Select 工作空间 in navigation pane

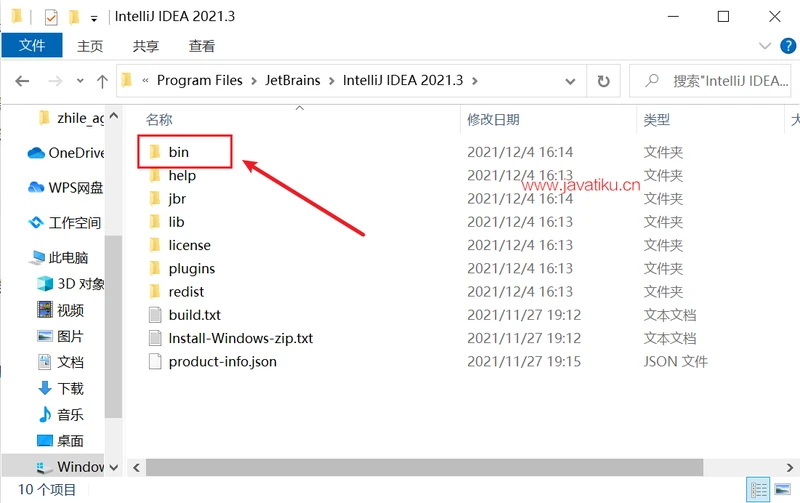pyautogui.click(x=64, y=223)
